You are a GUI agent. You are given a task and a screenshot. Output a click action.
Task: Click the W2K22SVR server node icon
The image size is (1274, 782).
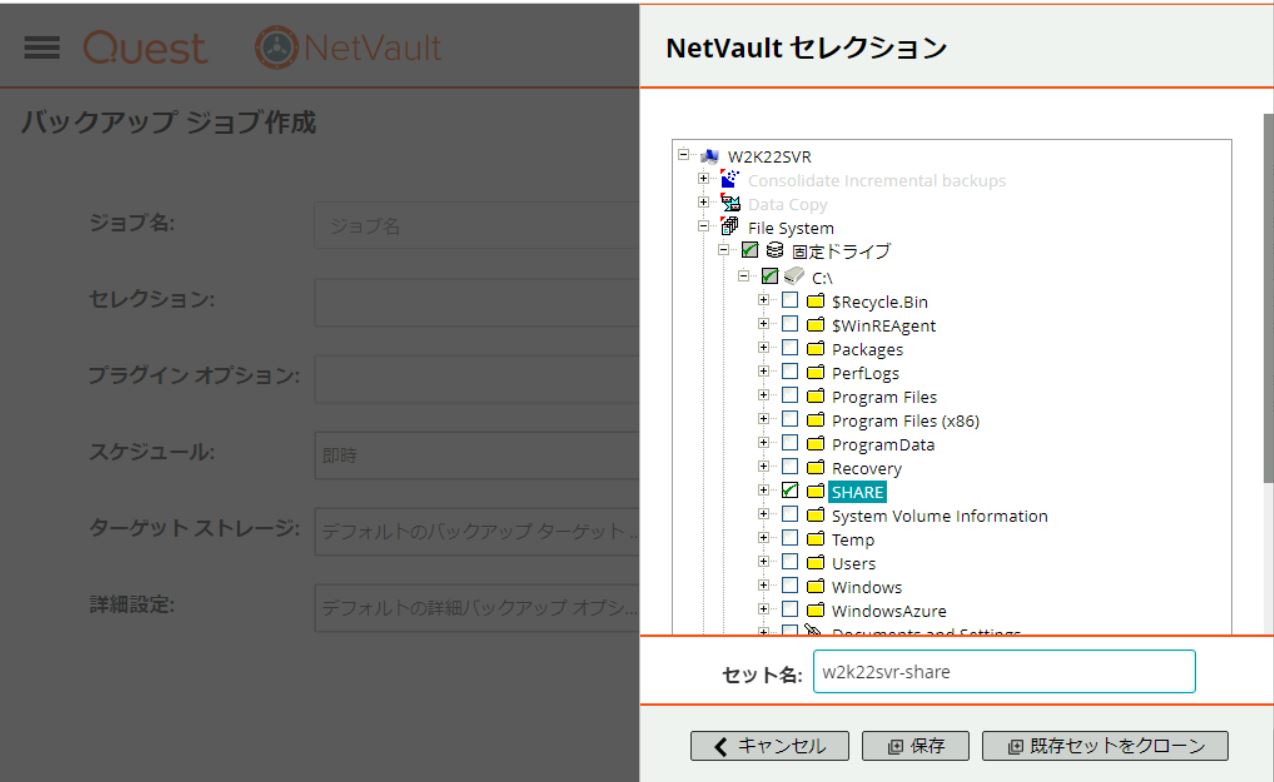point(710,157)
